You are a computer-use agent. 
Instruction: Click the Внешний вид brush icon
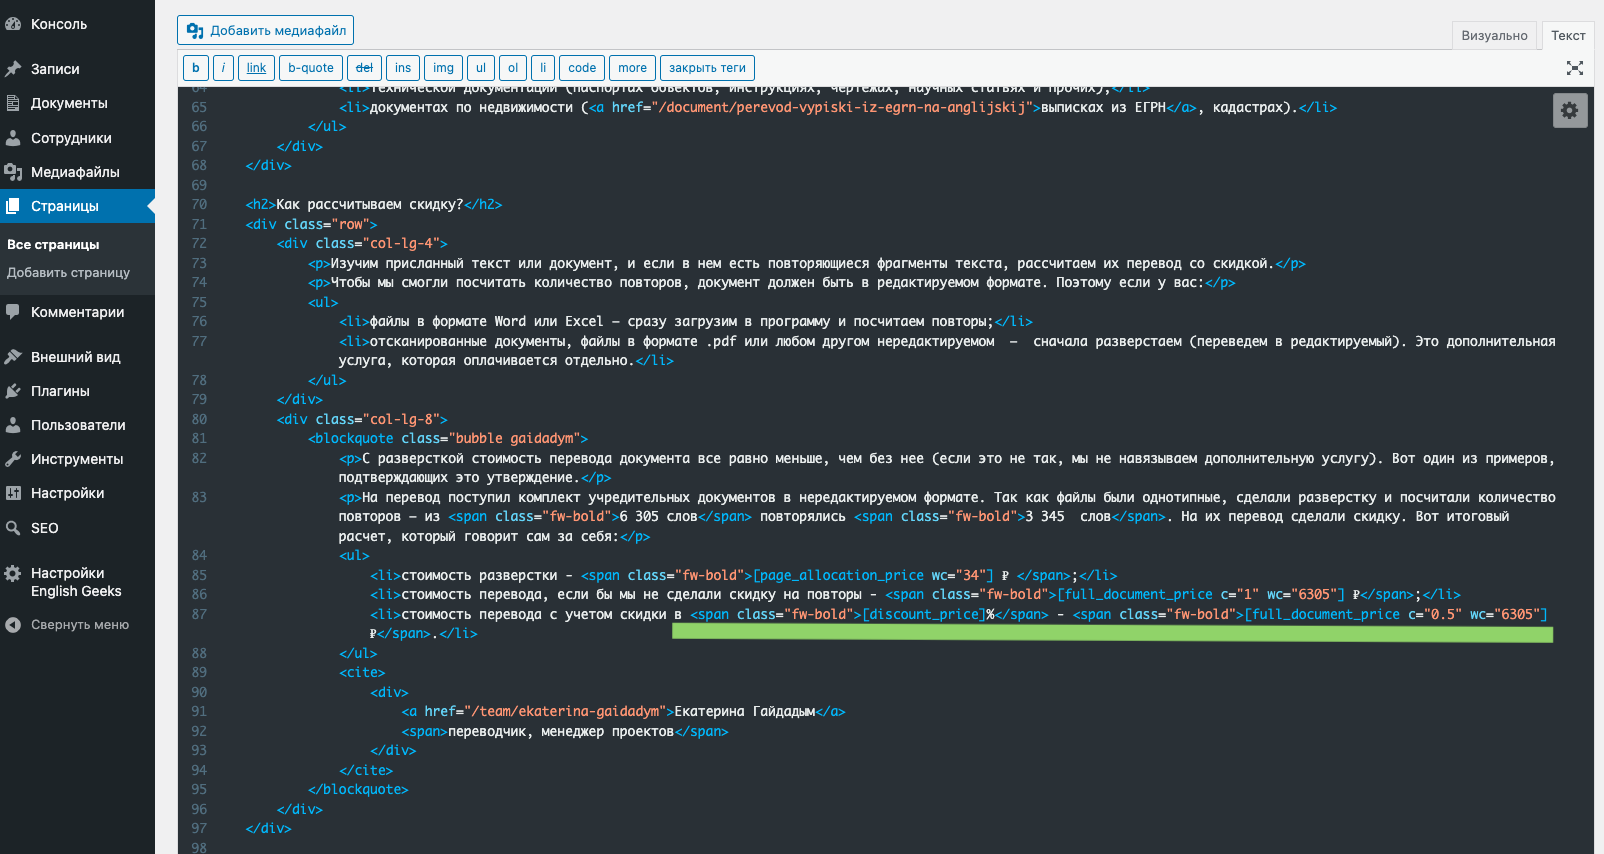pyautogui.click(x=13, y=357)
